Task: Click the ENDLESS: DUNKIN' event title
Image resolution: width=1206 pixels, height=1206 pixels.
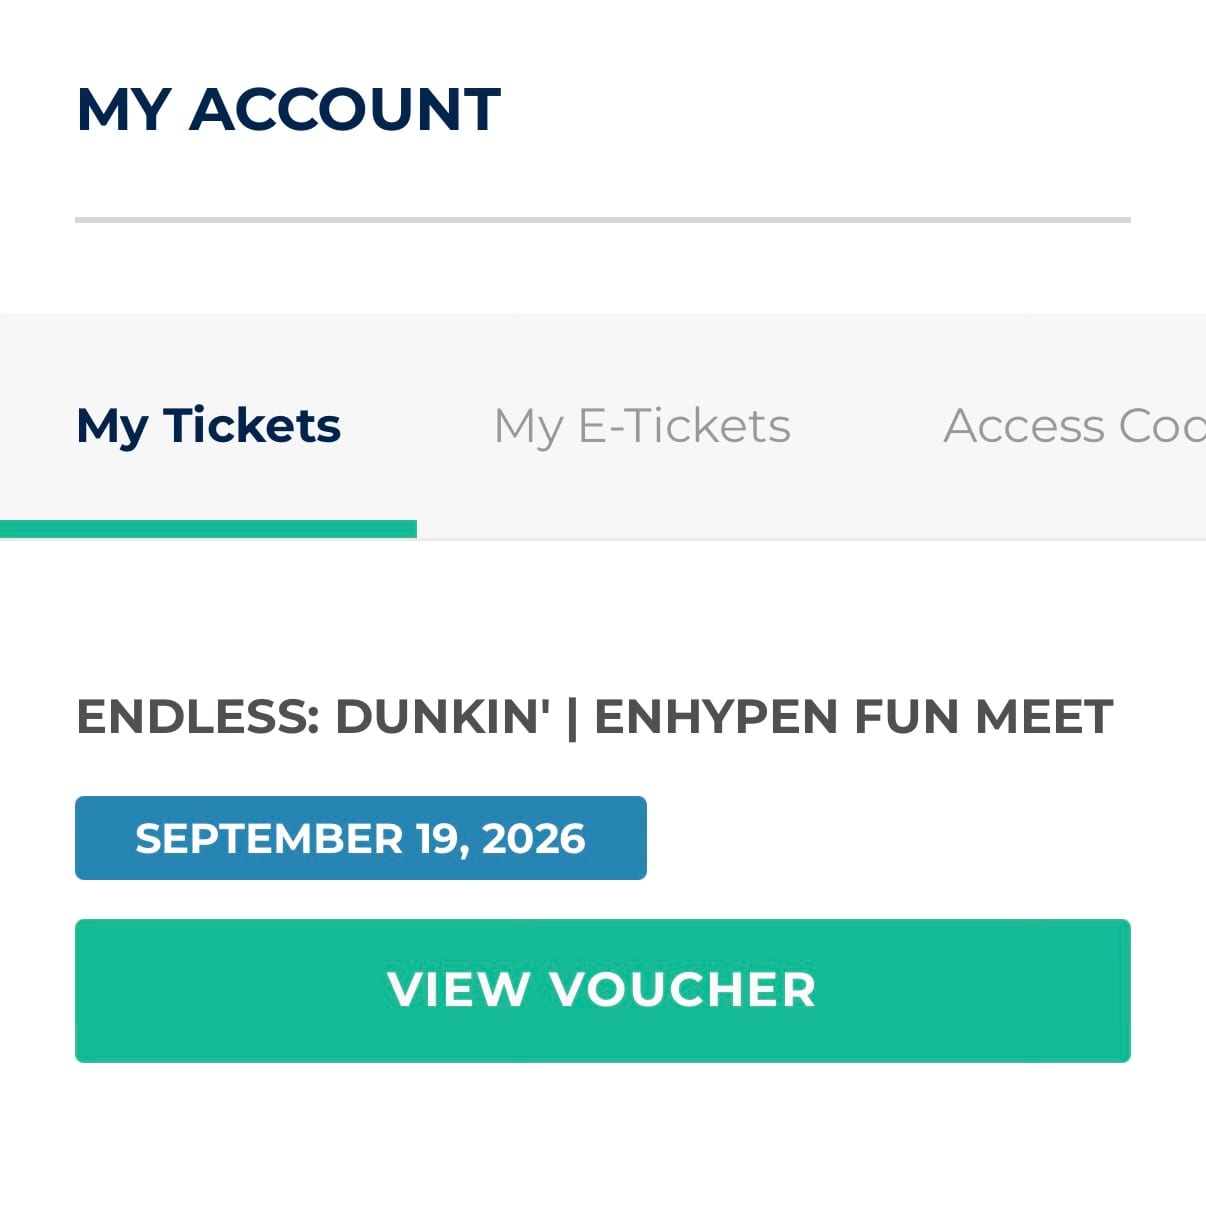Action: point(594,716)
